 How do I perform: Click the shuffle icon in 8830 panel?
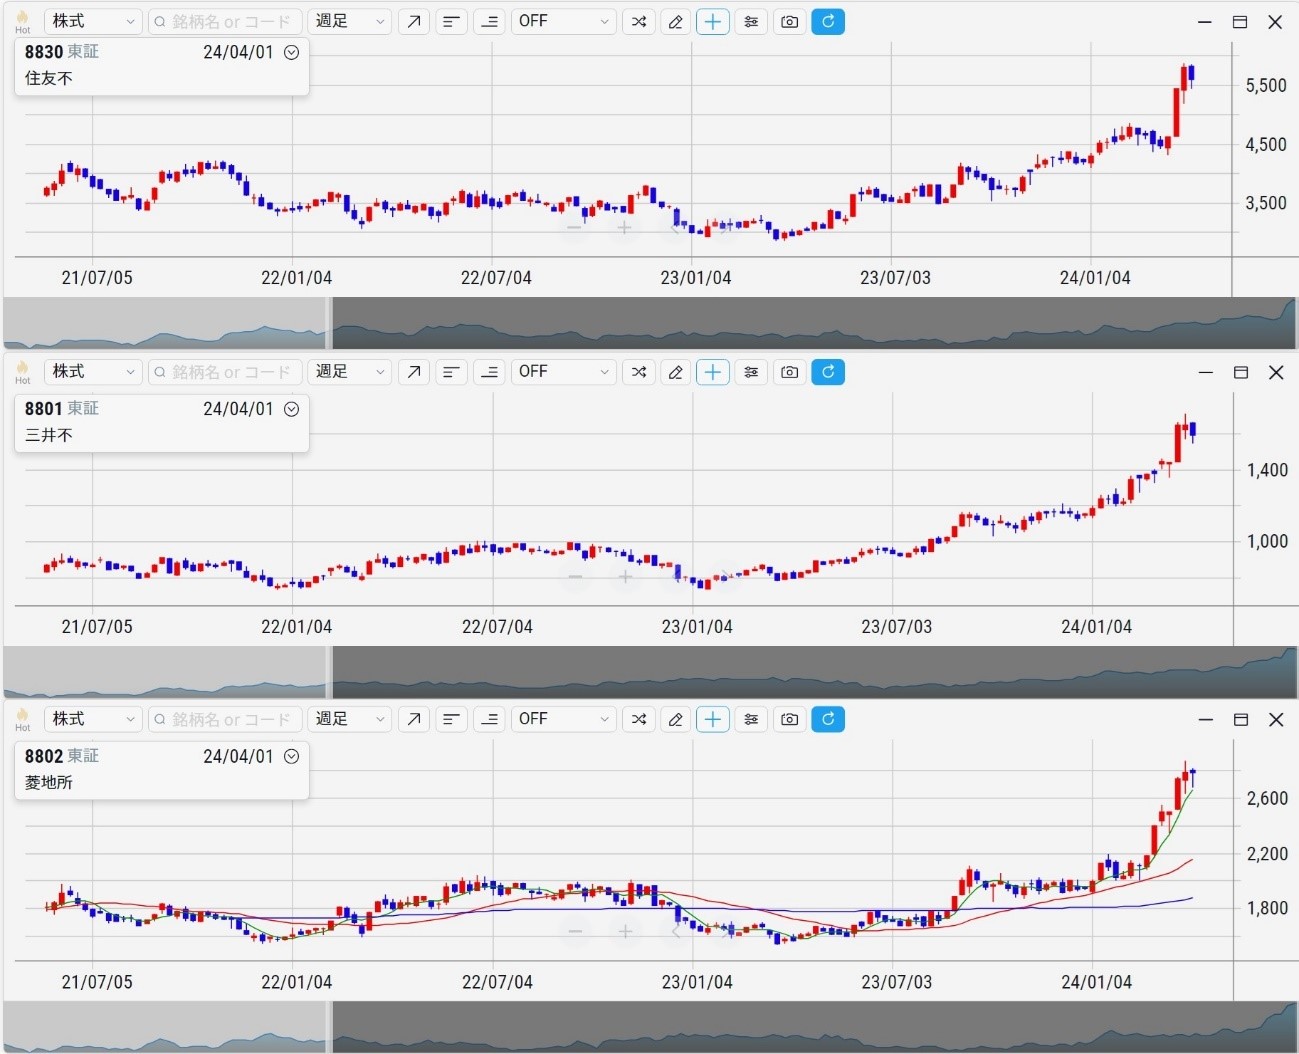coord(638,22)
